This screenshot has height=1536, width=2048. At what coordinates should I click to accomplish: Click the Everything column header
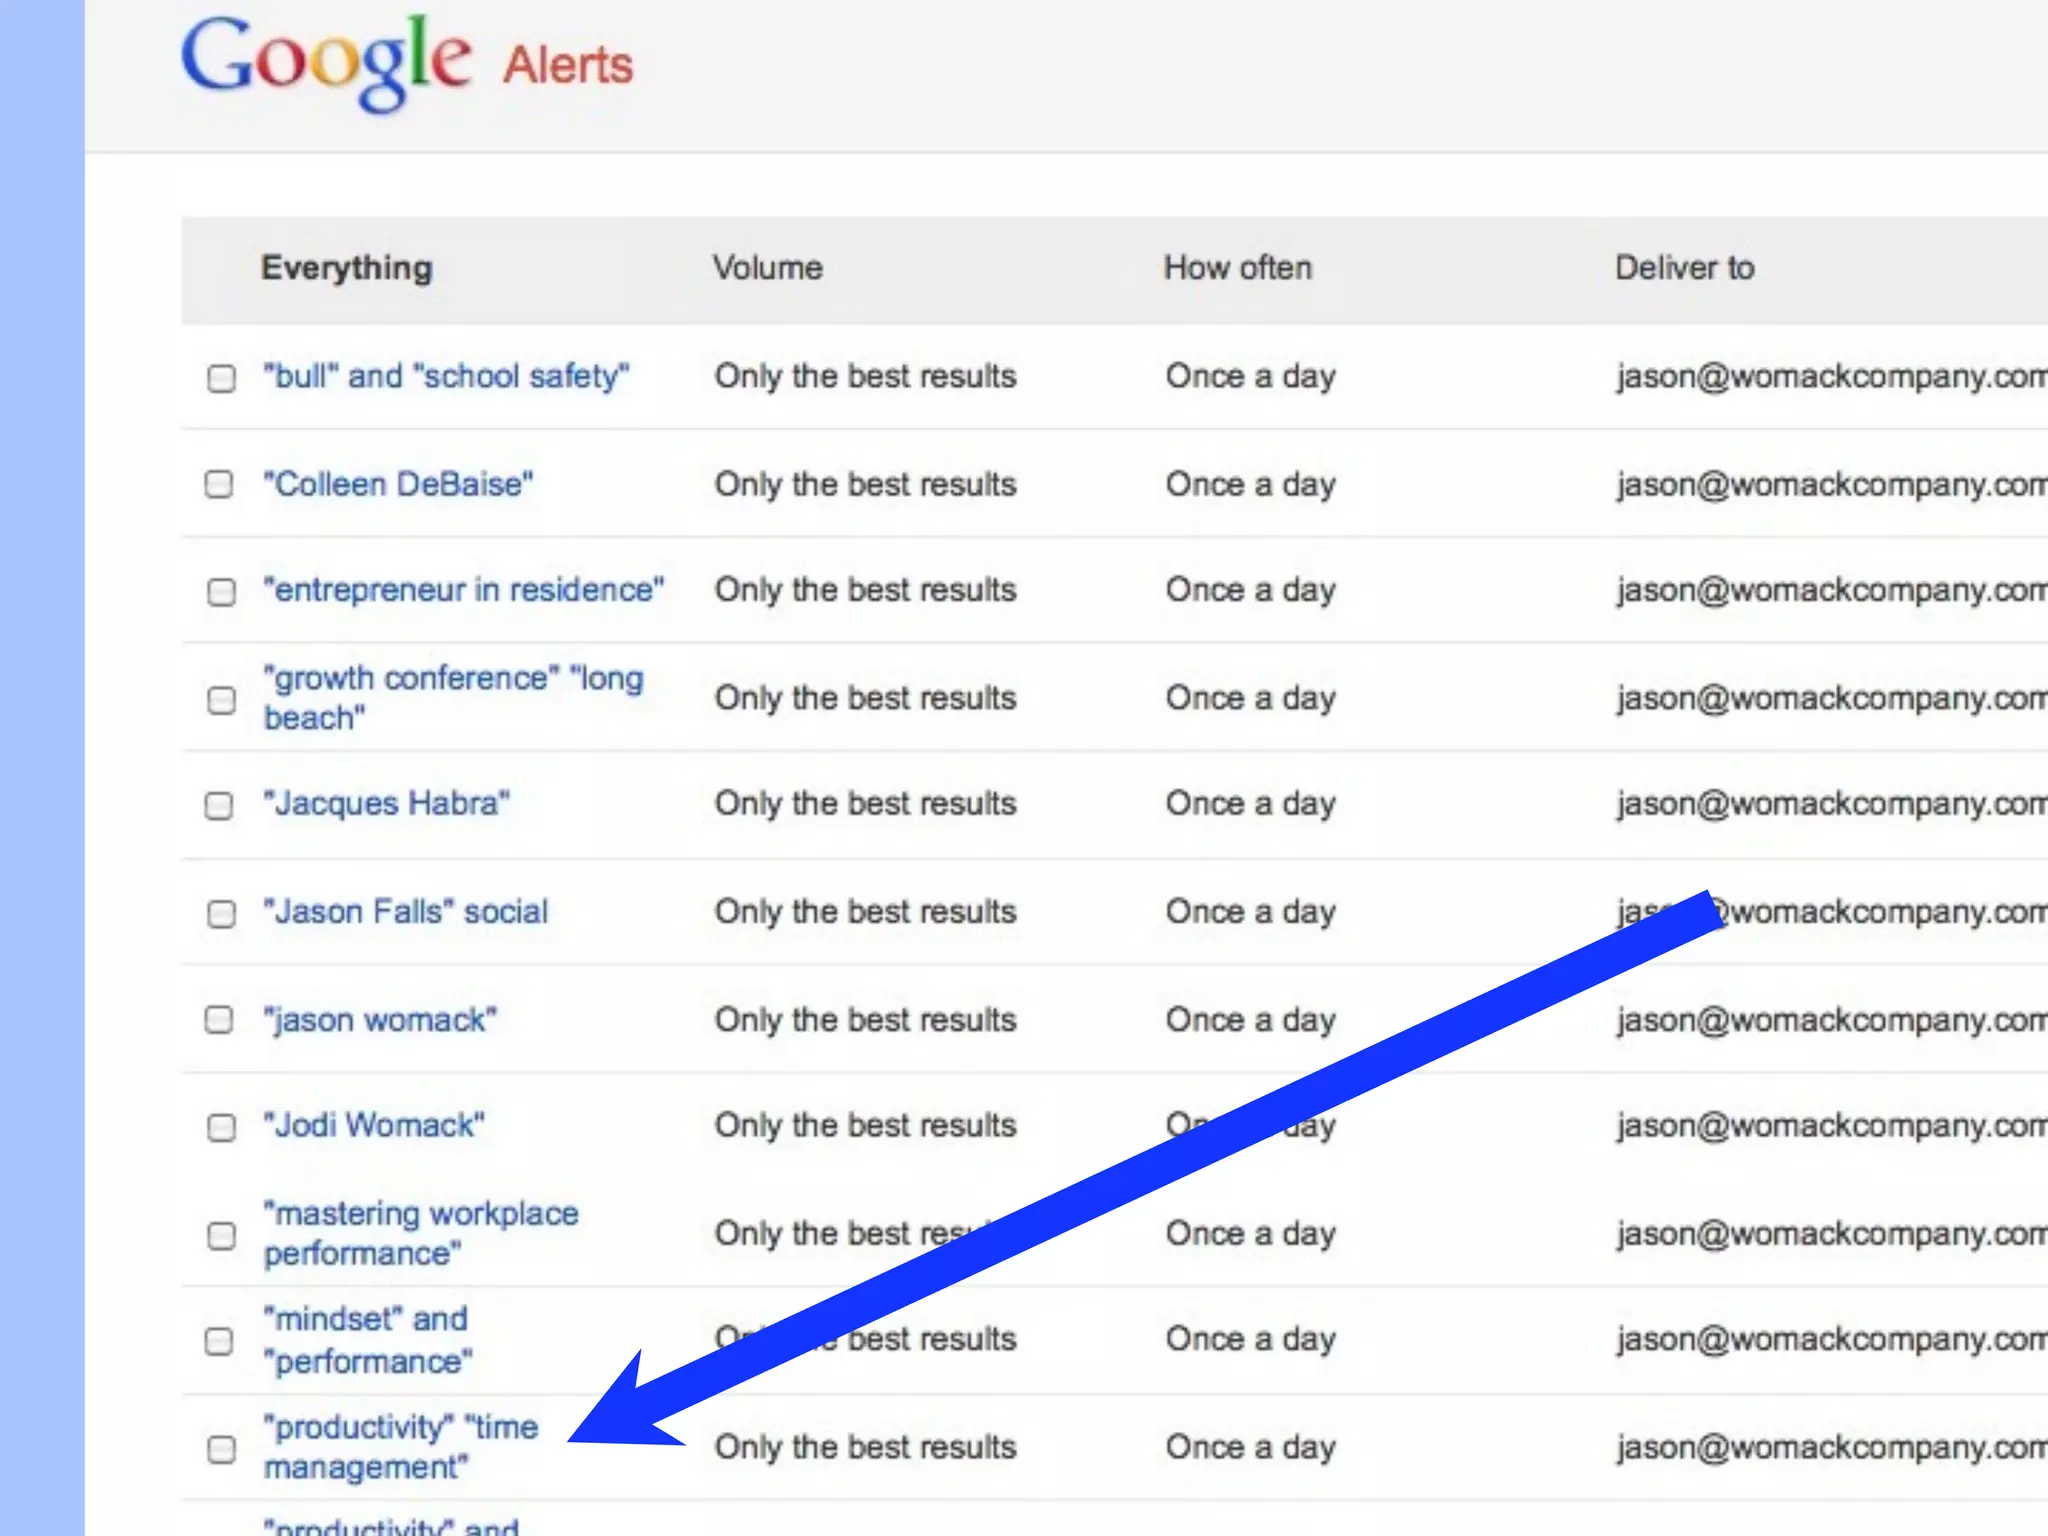346,268
